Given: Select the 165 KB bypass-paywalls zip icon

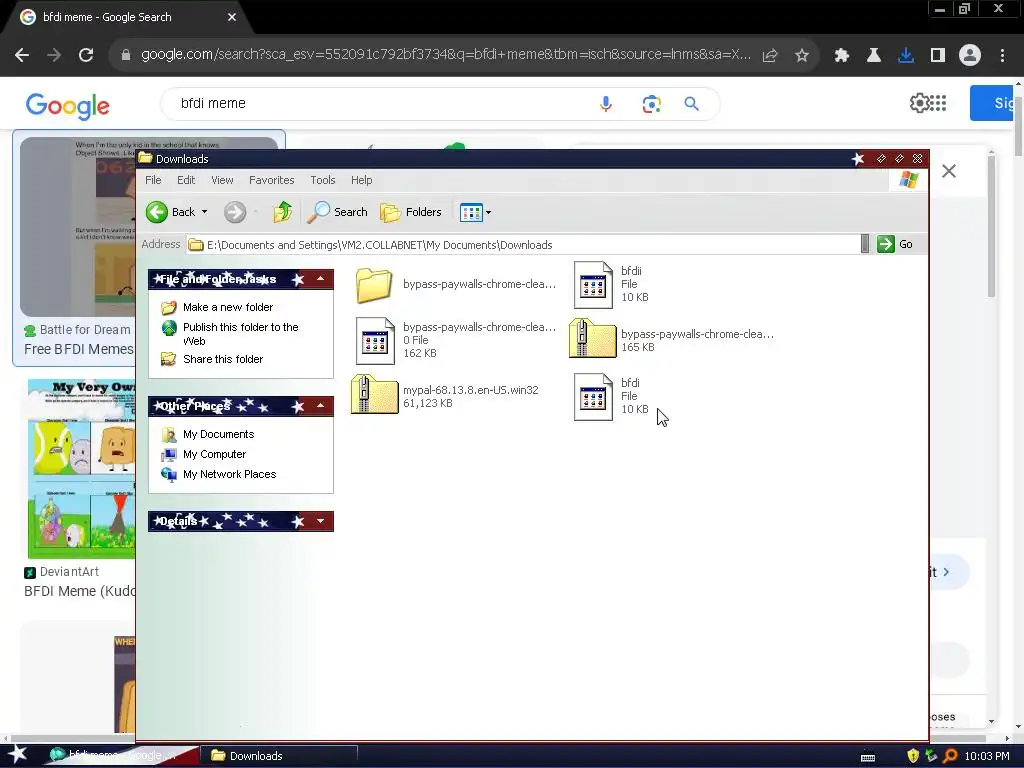Looking at the screenshot, I should coord(592,338).
